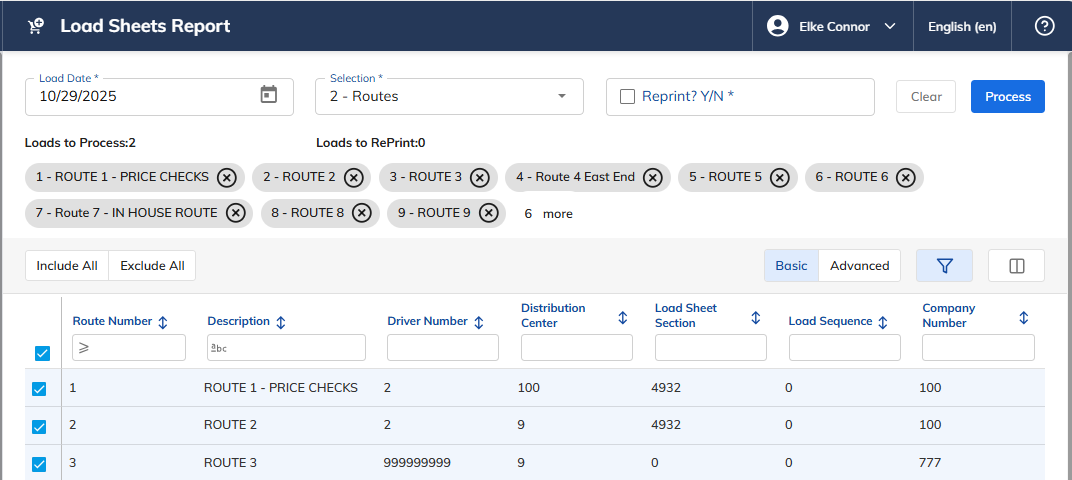This screenshot has width=1072, height=480.
Task: Expand the Elke Connor user menu chevron
Action: point(889,27)
